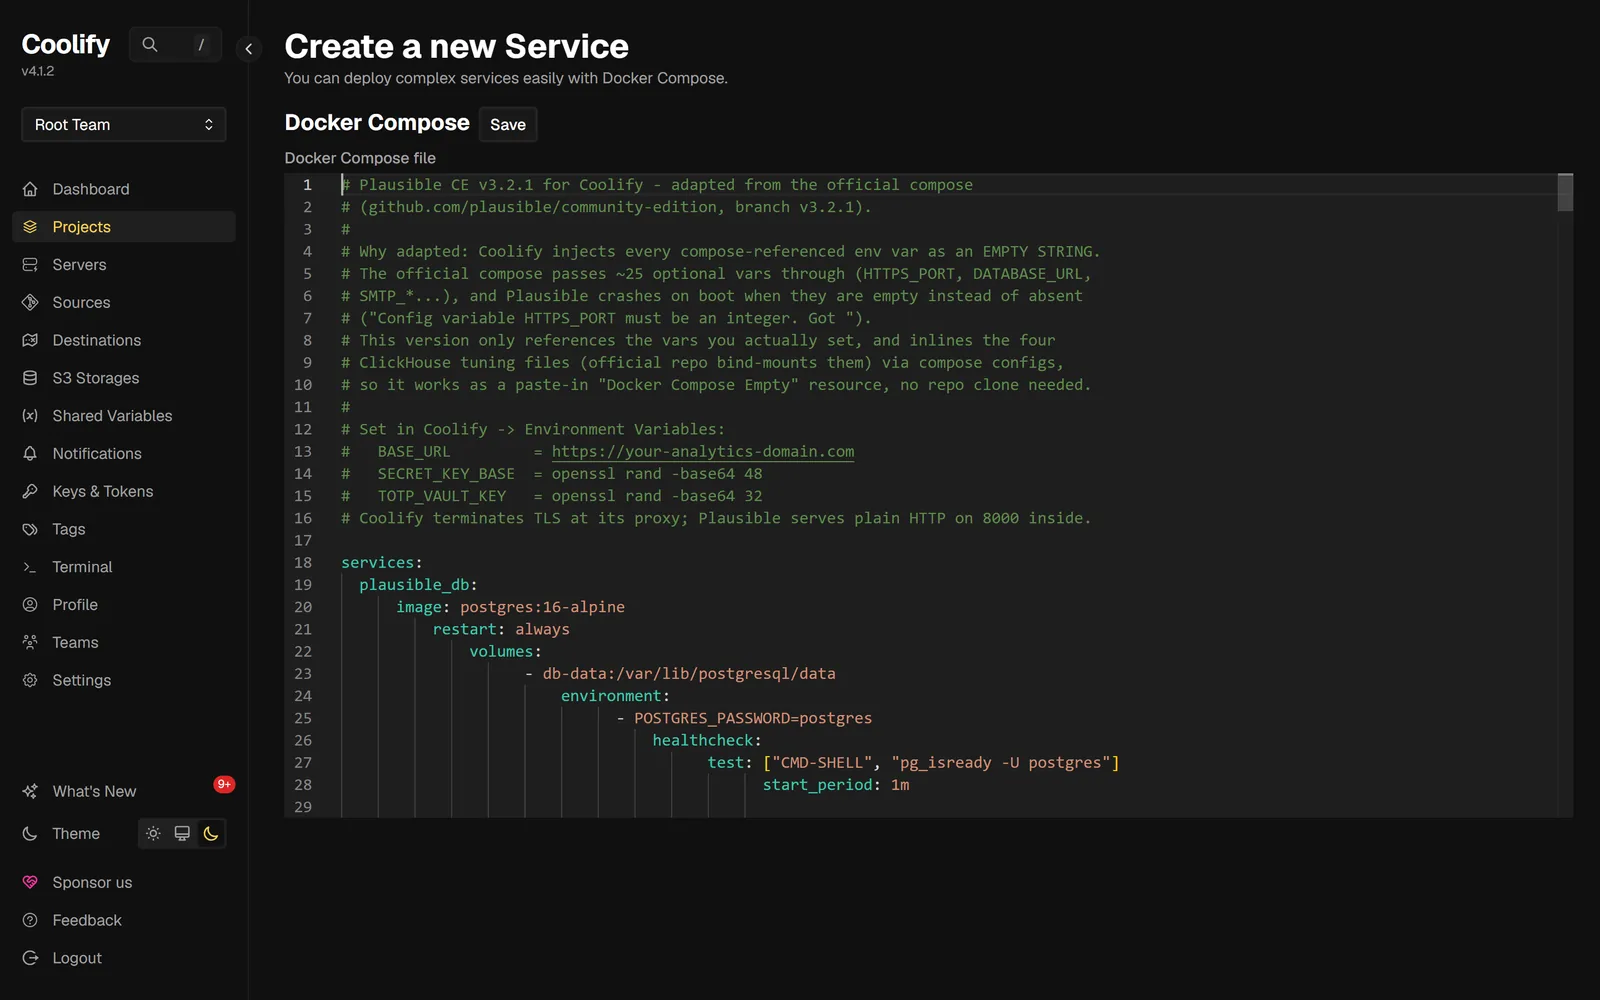Click the search magnifier icon
This screenshot has width=1600, height=1000.
150,44
